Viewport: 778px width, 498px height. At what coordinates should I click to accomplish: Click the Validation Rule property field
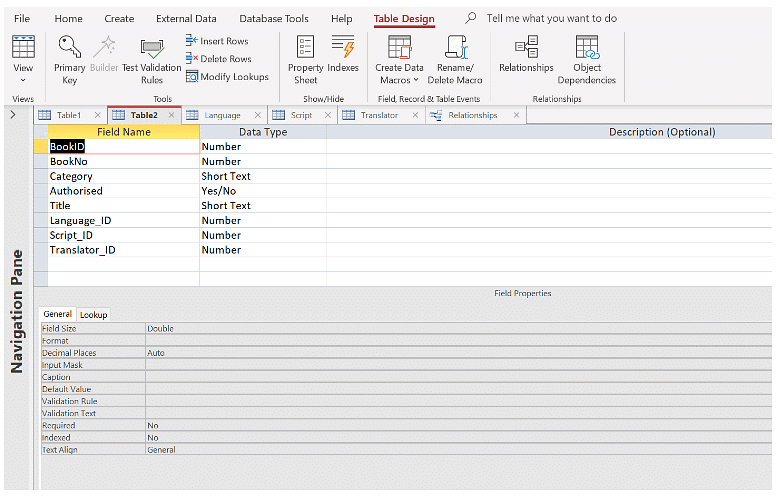458,401
